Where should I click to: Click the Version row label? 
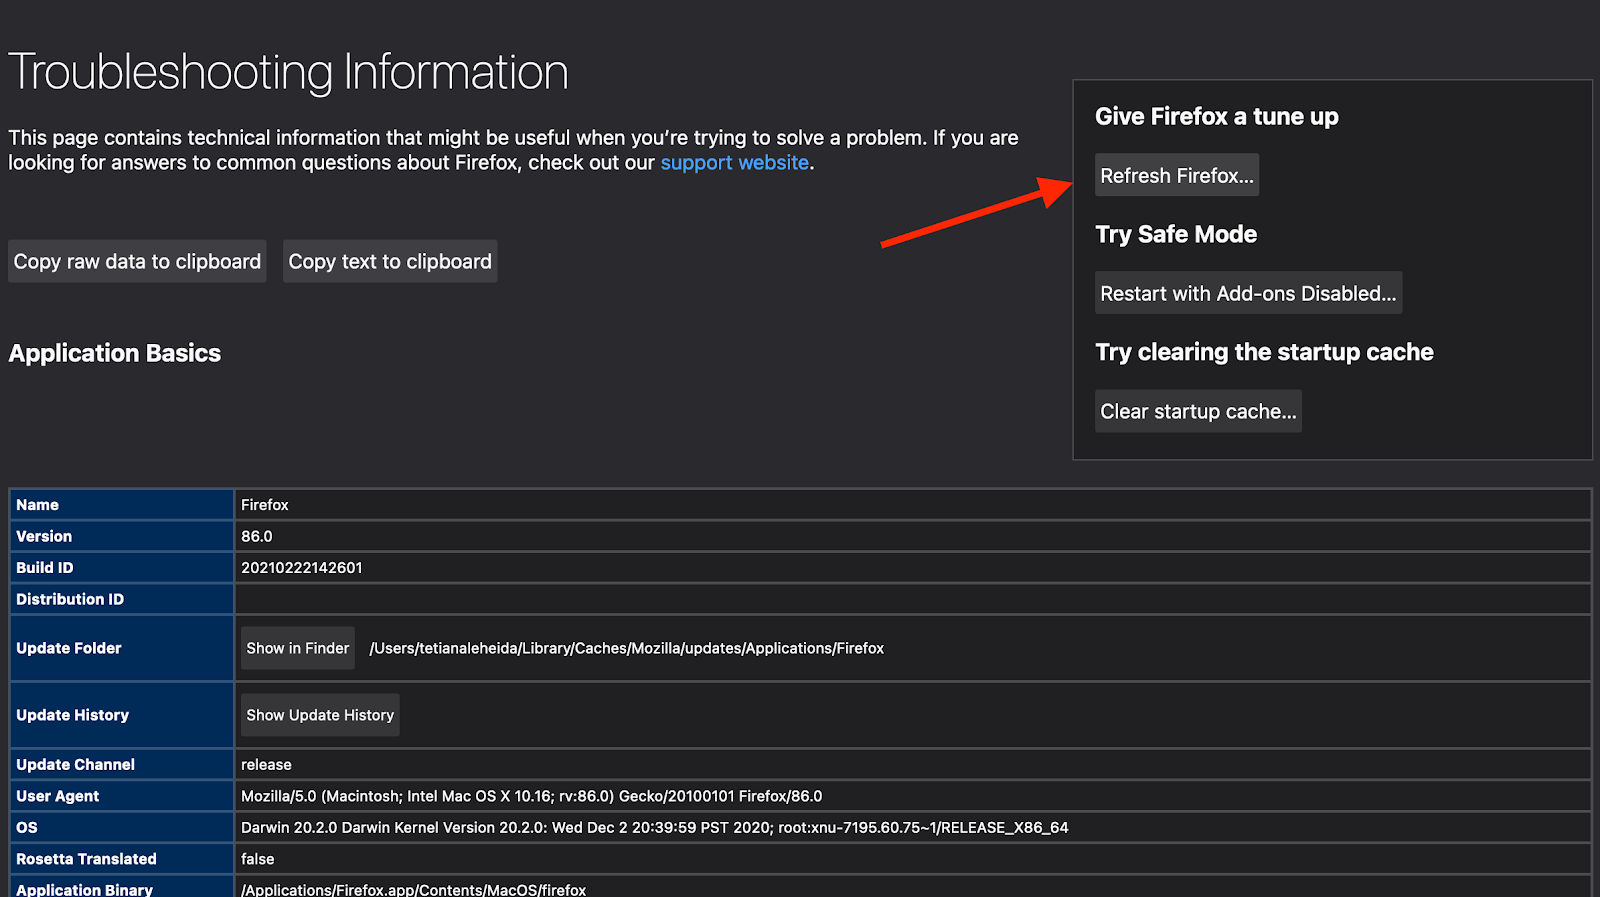(x=44, y=536)
